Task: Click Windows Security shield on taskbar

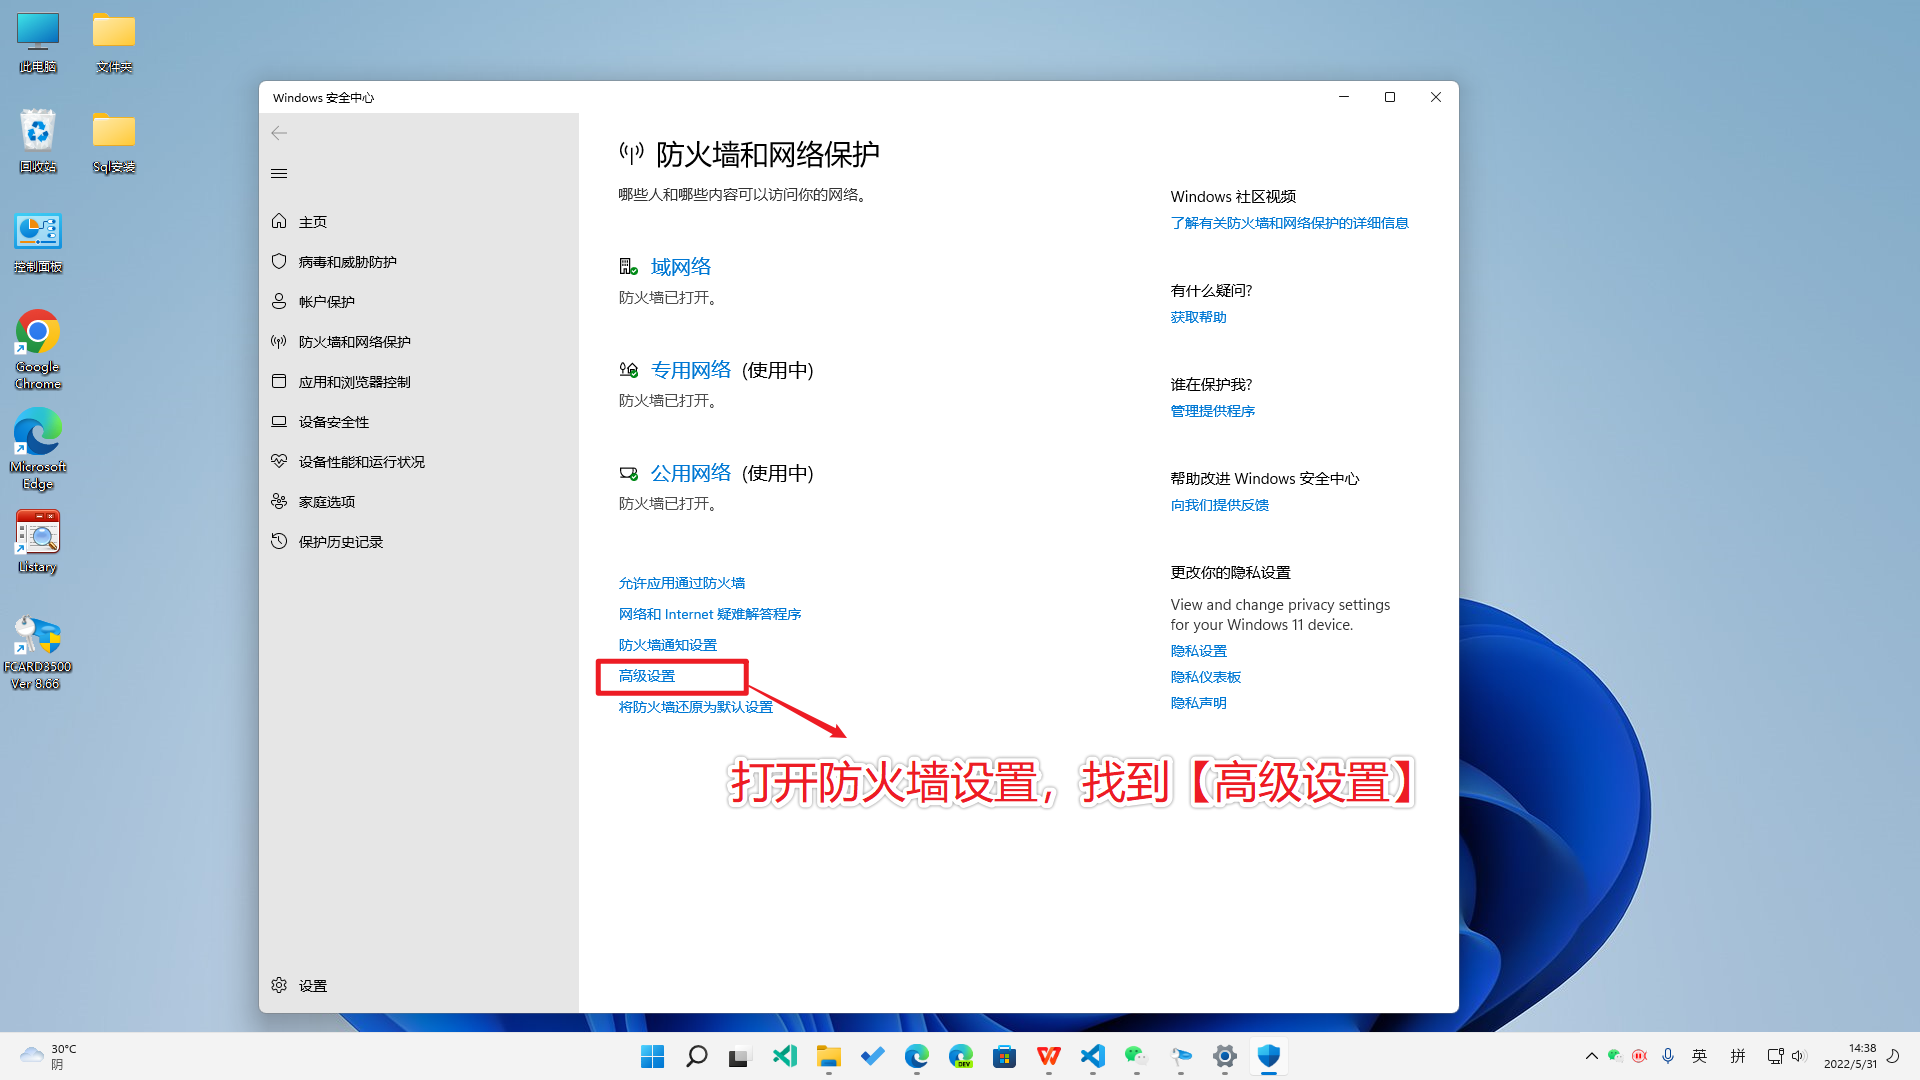Action: (x=1269, y=1056)
